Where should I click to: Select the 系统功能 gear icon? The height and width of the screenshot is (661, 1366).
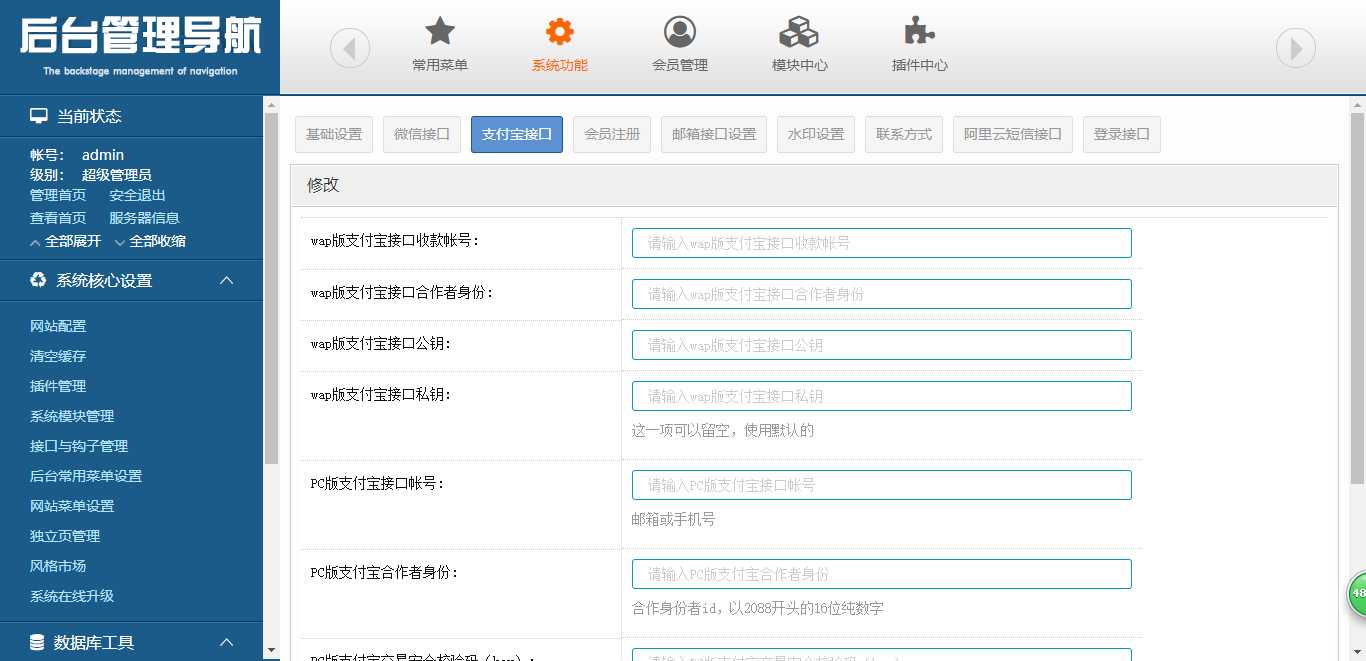(x=560, y=32)
